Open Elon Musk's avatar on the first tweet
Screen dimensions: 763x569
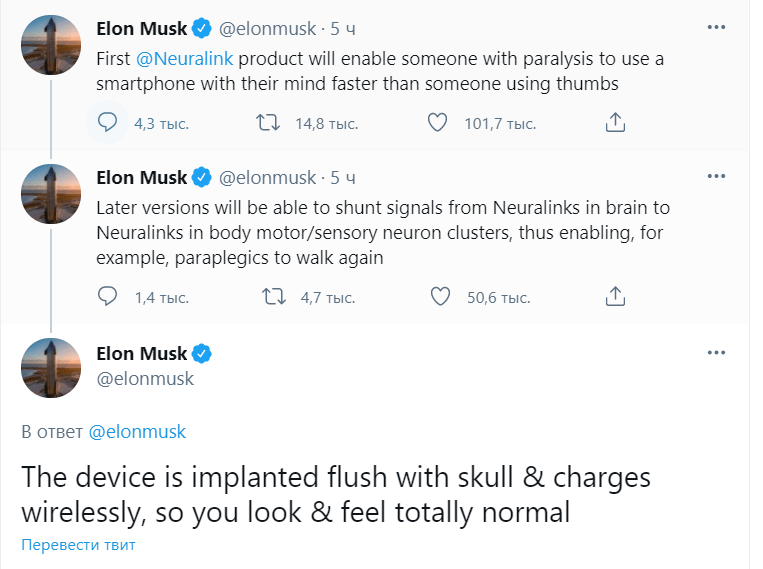(x=51, y=45)
